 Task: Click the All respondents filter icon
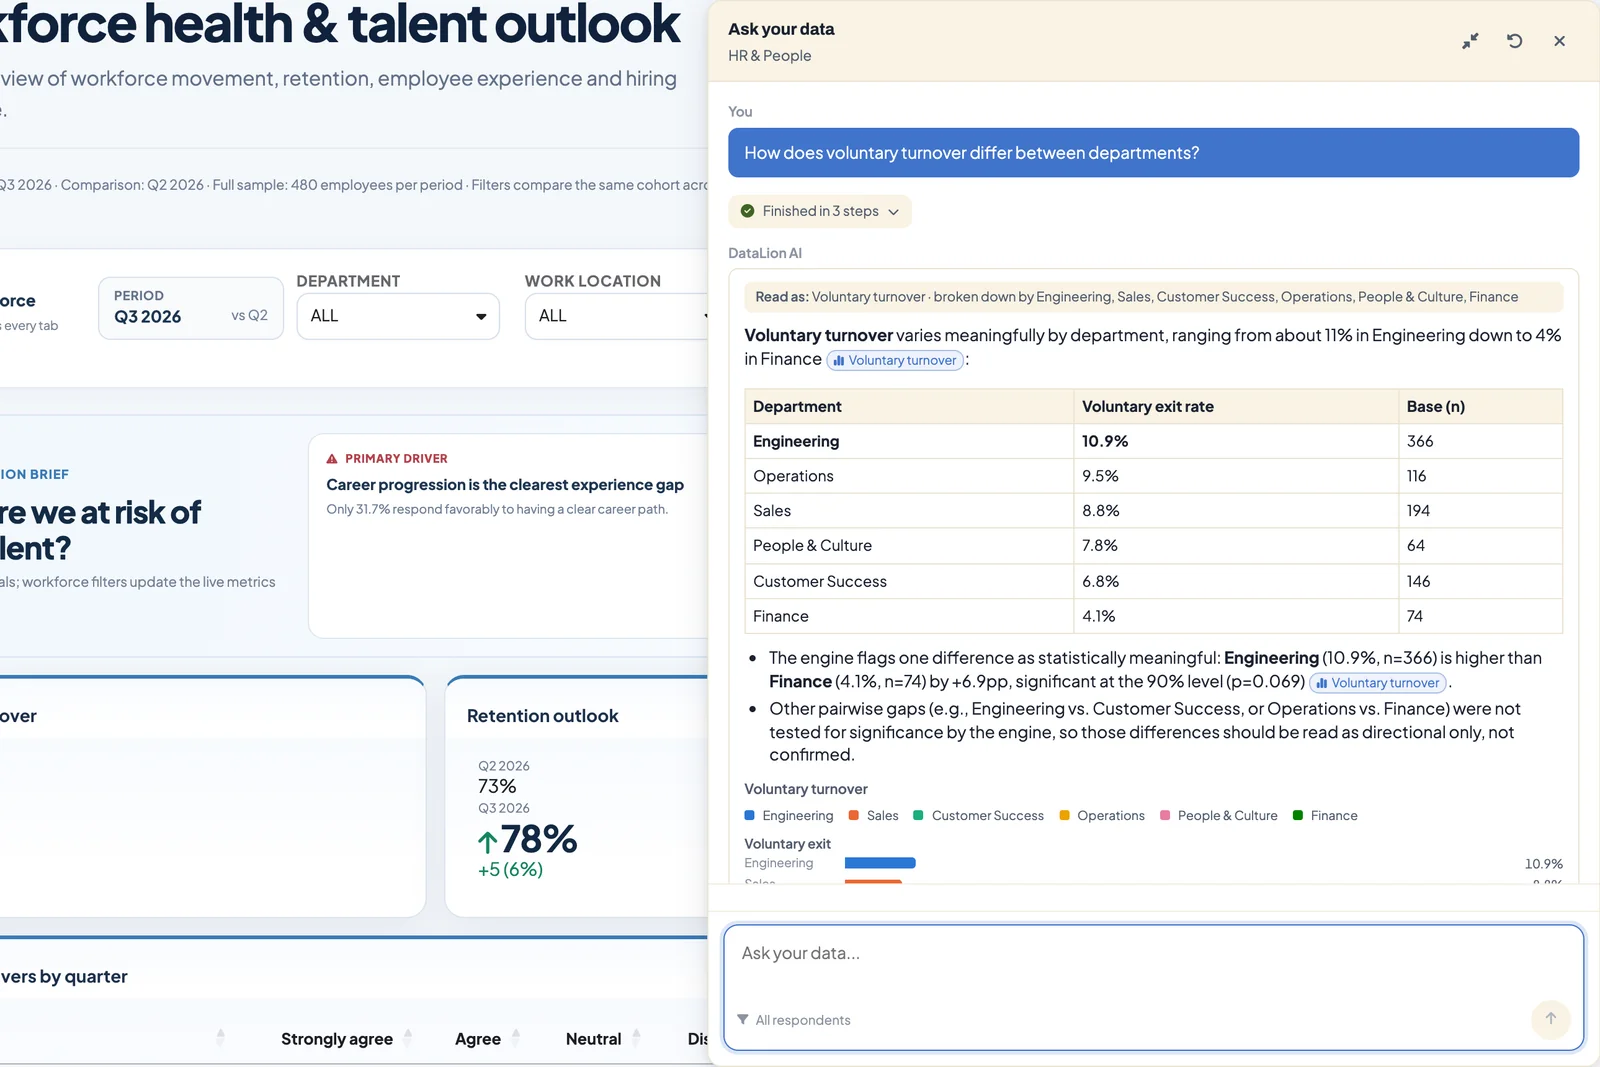743,1020
